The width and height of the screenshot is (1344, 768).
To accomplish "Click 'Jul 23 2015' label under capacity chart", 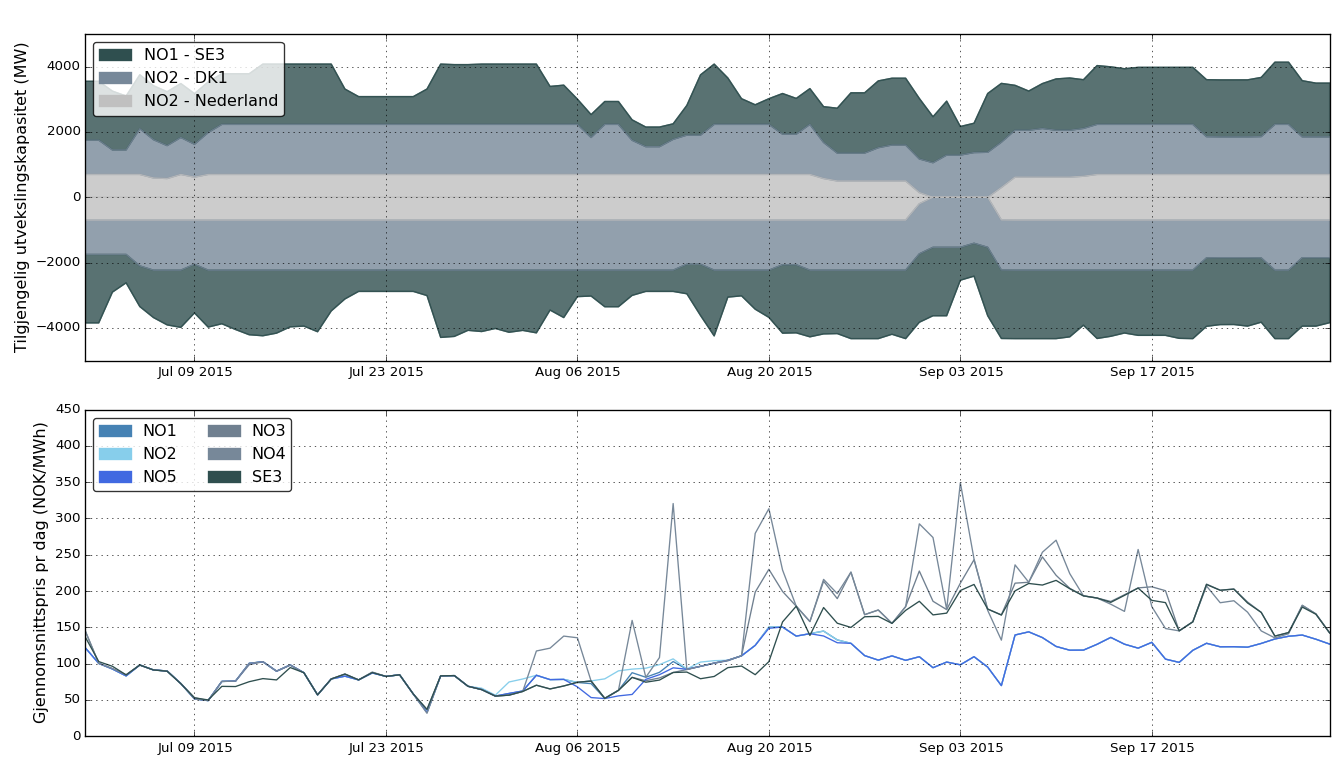I will tap(386, 372).
